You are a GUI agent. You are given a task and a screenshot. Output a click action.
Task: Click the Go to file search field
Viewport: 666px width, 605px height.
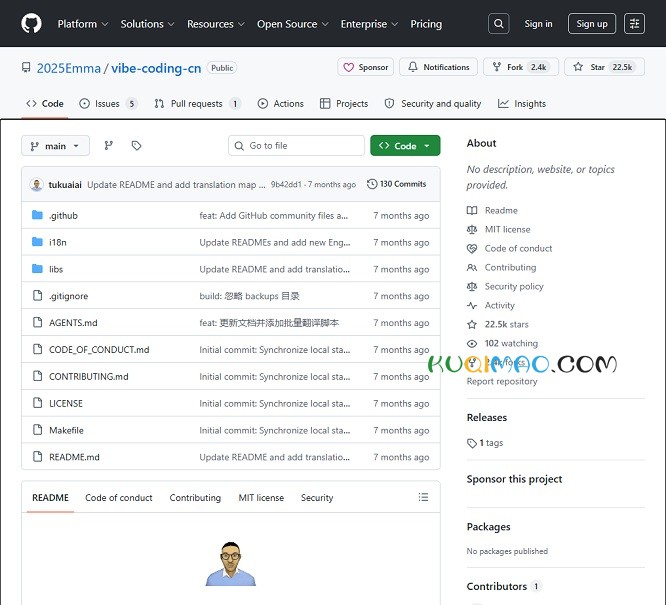[x=296, y=146]
